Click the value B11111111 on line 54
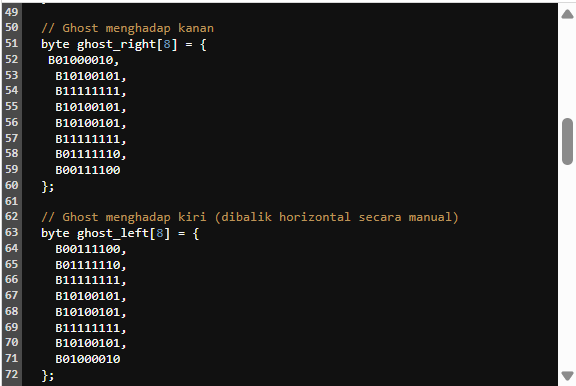 click(x=88, y=91)
